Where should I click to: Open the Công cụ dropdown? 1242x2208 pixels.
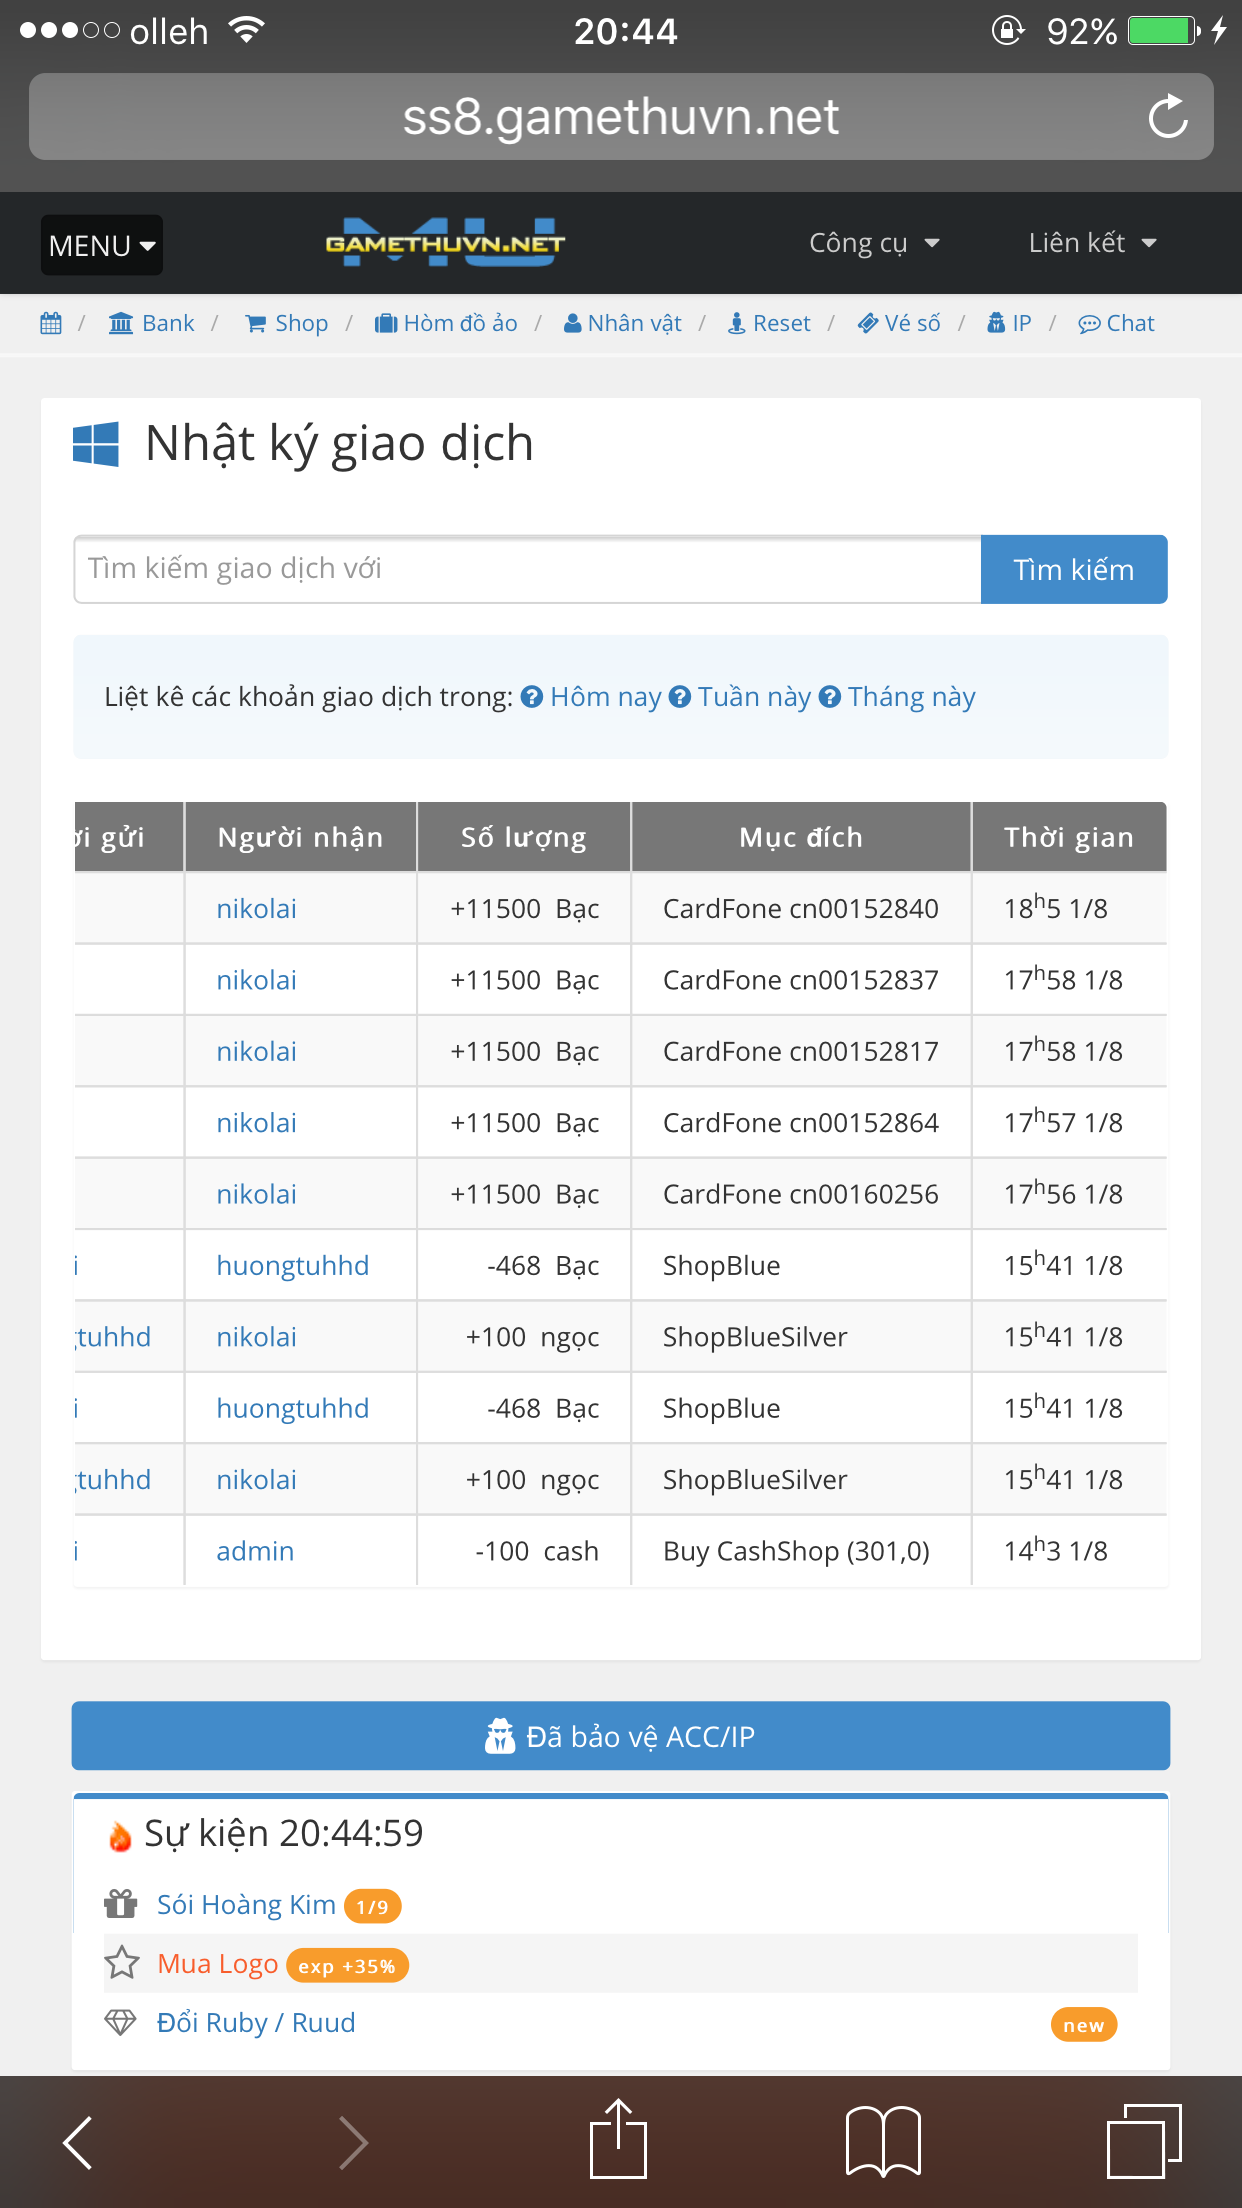coord(874,243)
